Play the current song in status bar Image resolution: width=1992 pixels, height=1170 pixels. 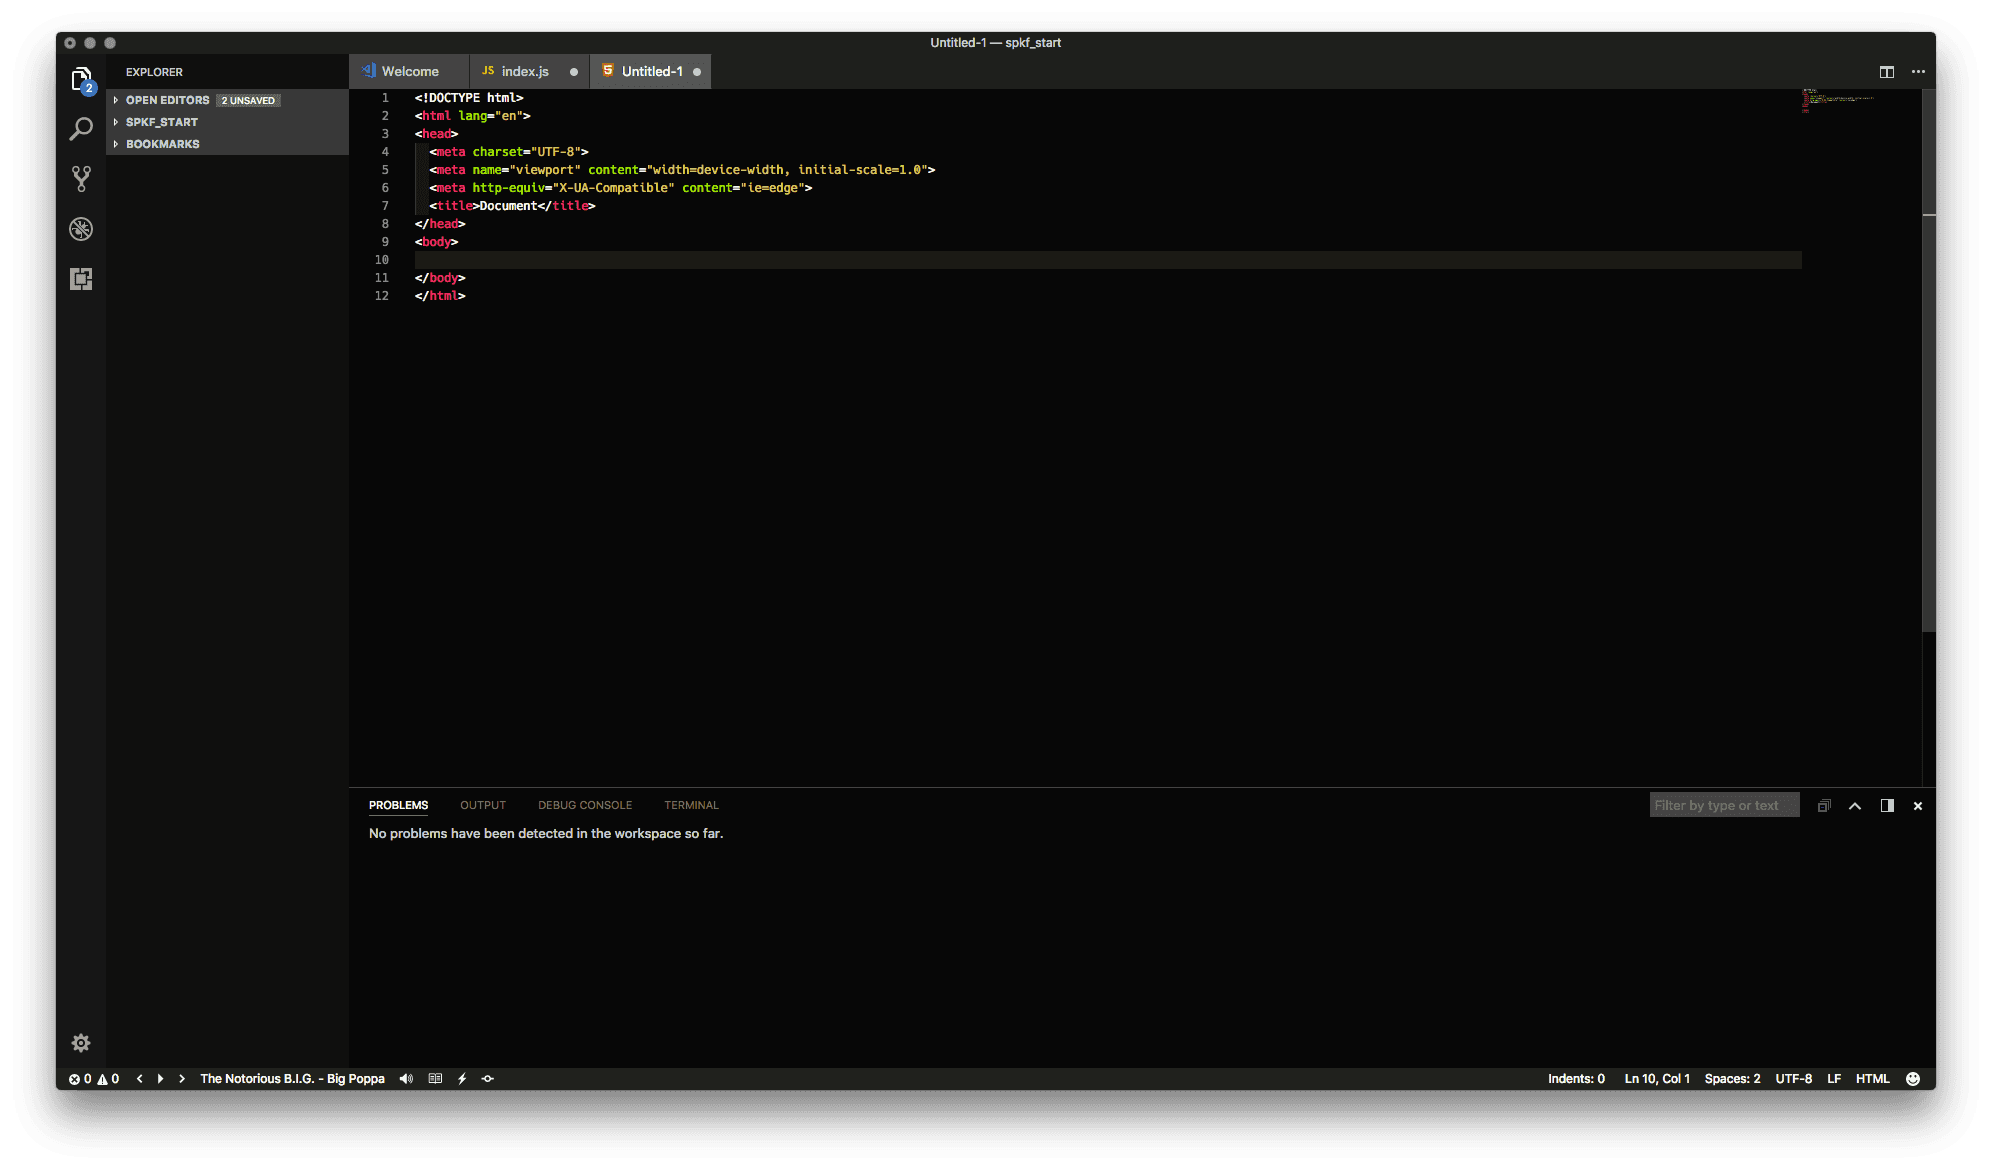tap(160, 1079)
